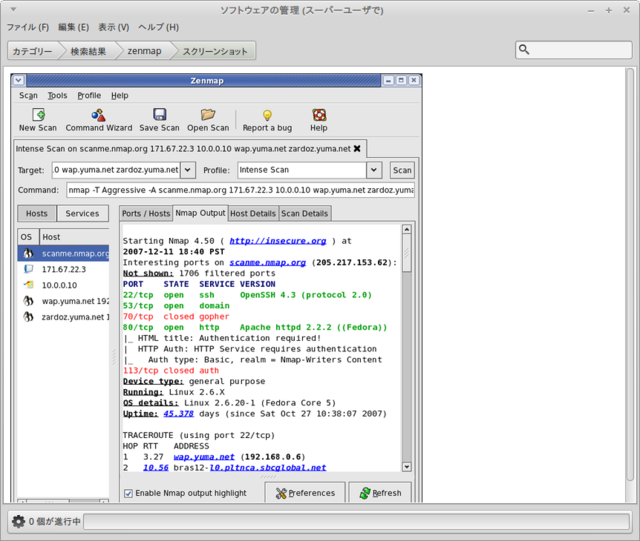
Task: Open the Zenmap window menu arrow icon
Action: [18, 80]
